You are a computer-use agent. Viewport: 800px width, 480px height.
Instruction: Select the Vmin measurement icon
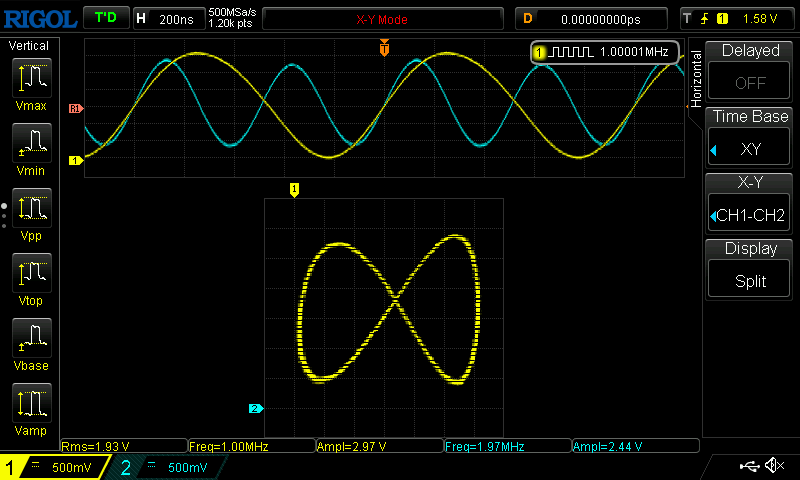32,143
